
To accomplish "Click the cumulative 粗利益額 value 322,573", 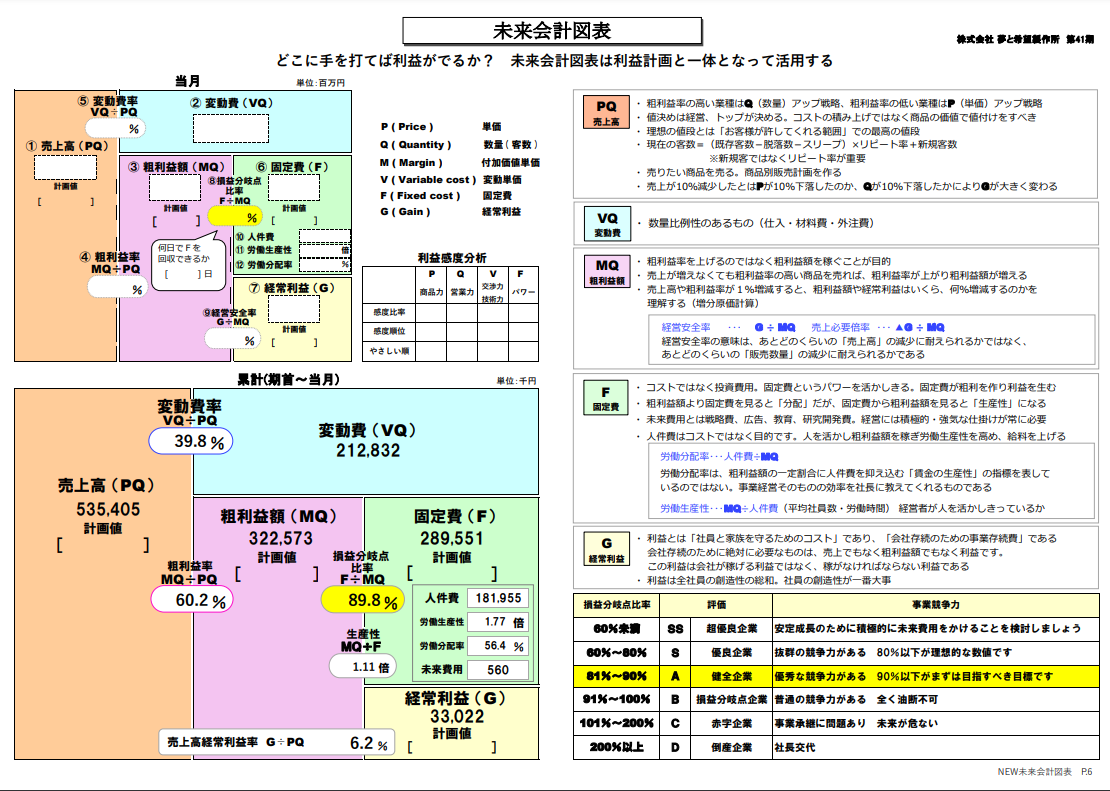I will point(280,539).
